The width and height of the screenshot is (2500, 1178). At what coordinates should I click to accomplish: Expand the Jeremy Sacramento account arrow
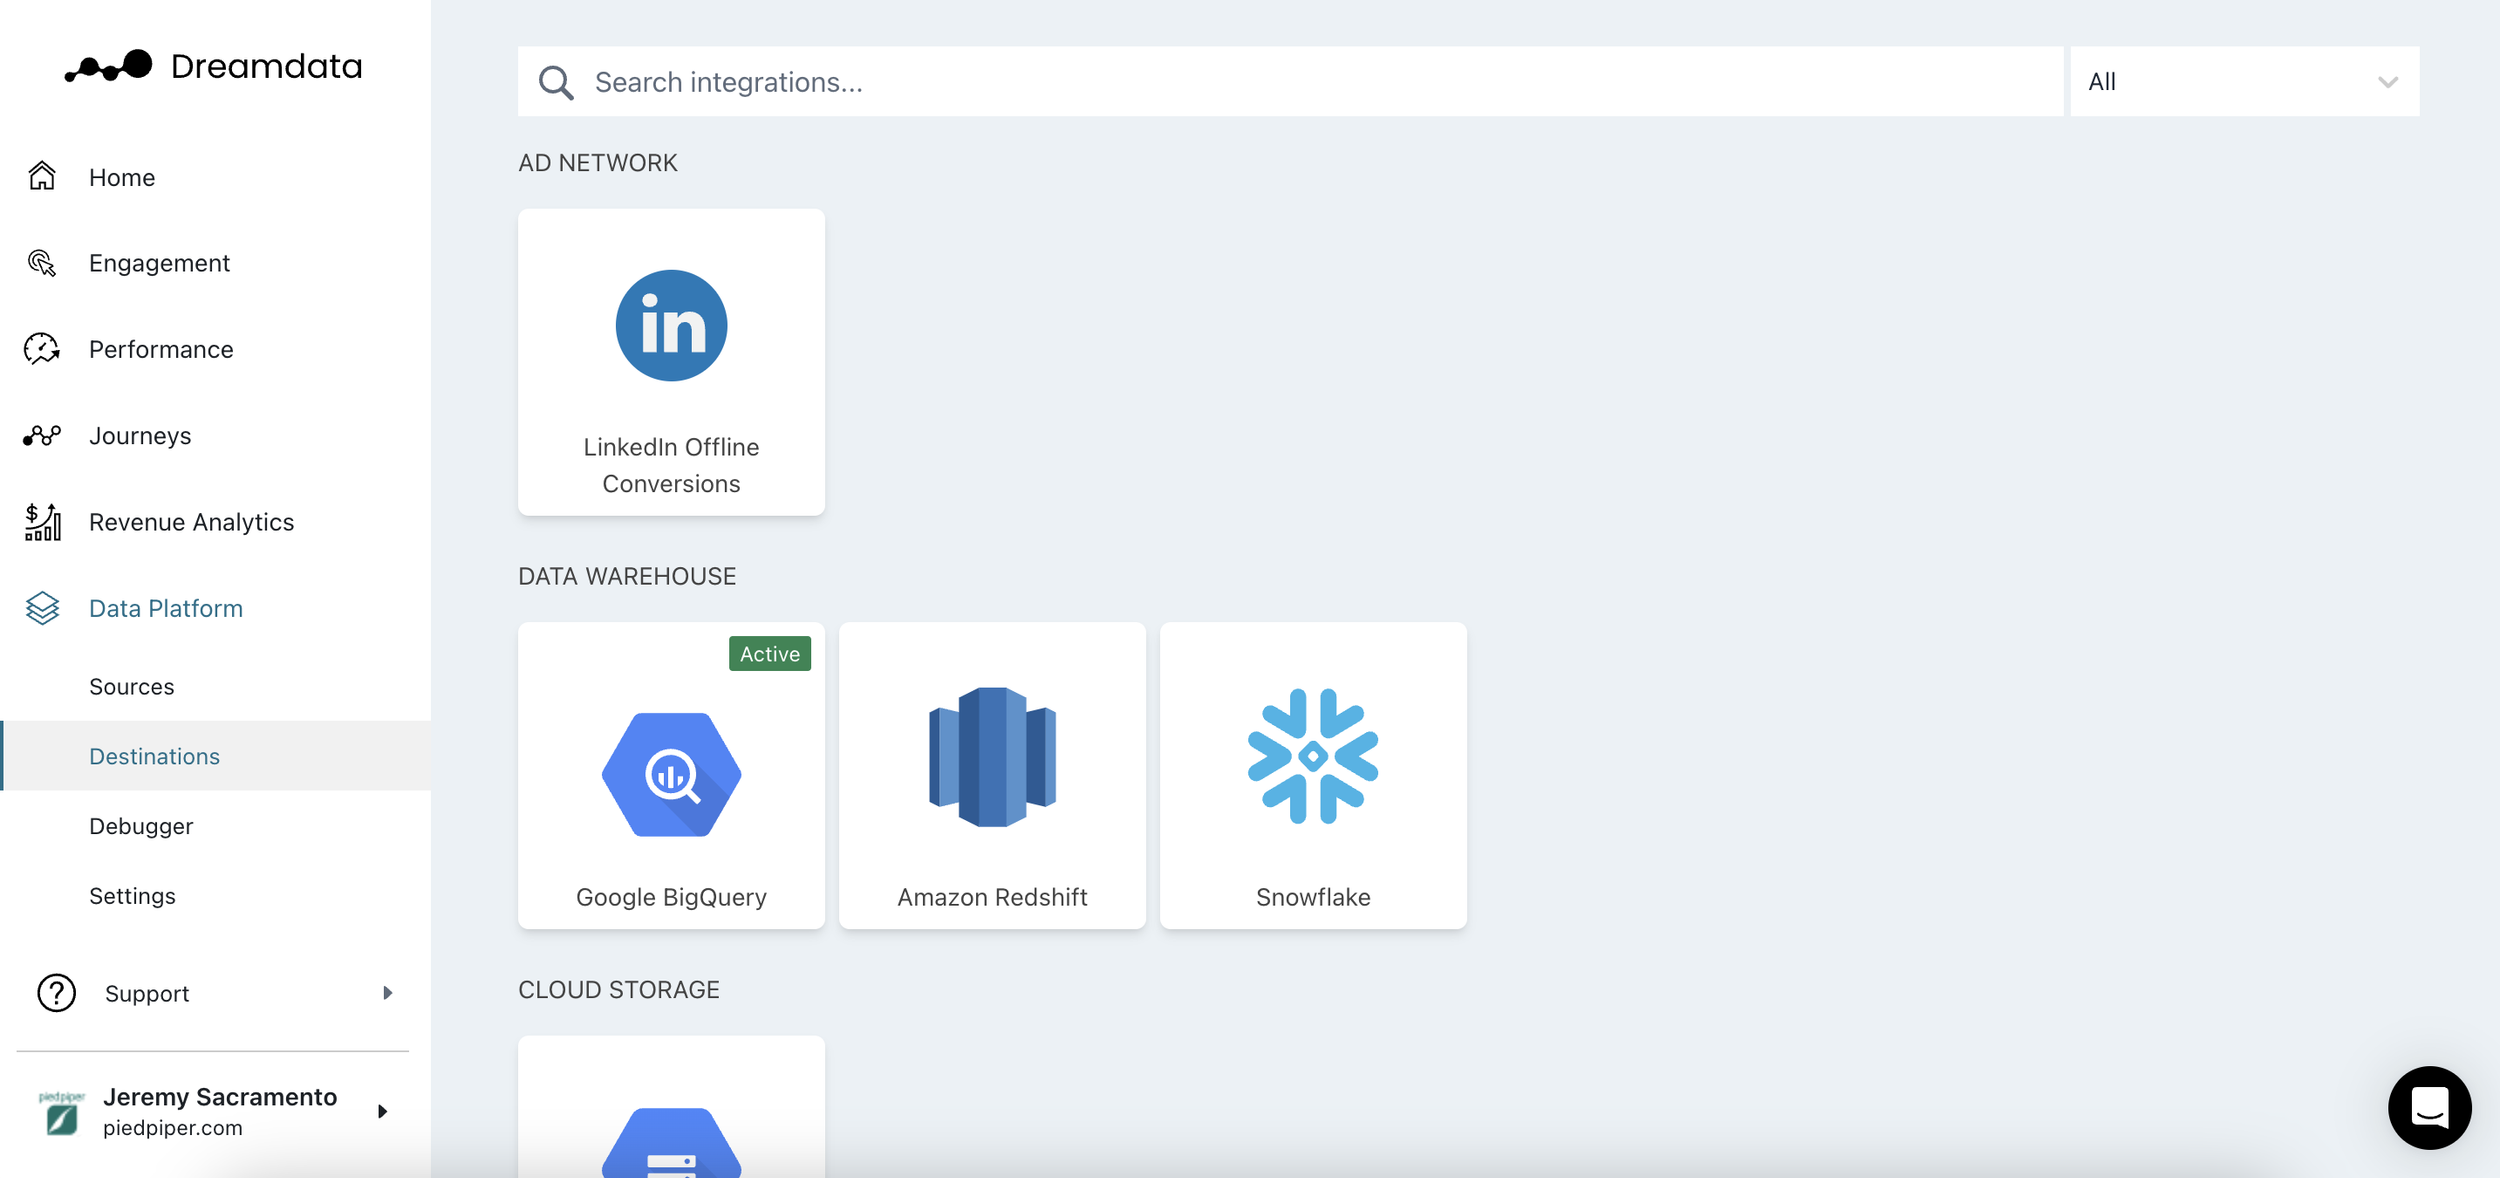(382, 1111)
